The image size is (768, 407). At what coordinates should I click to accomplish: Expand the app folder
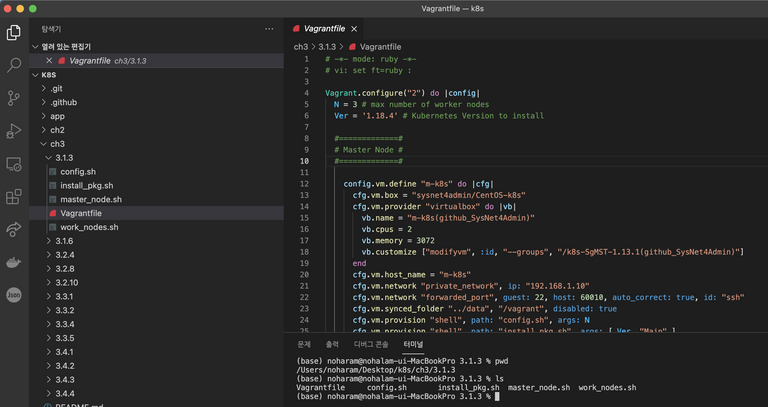[x=44, y=116]
